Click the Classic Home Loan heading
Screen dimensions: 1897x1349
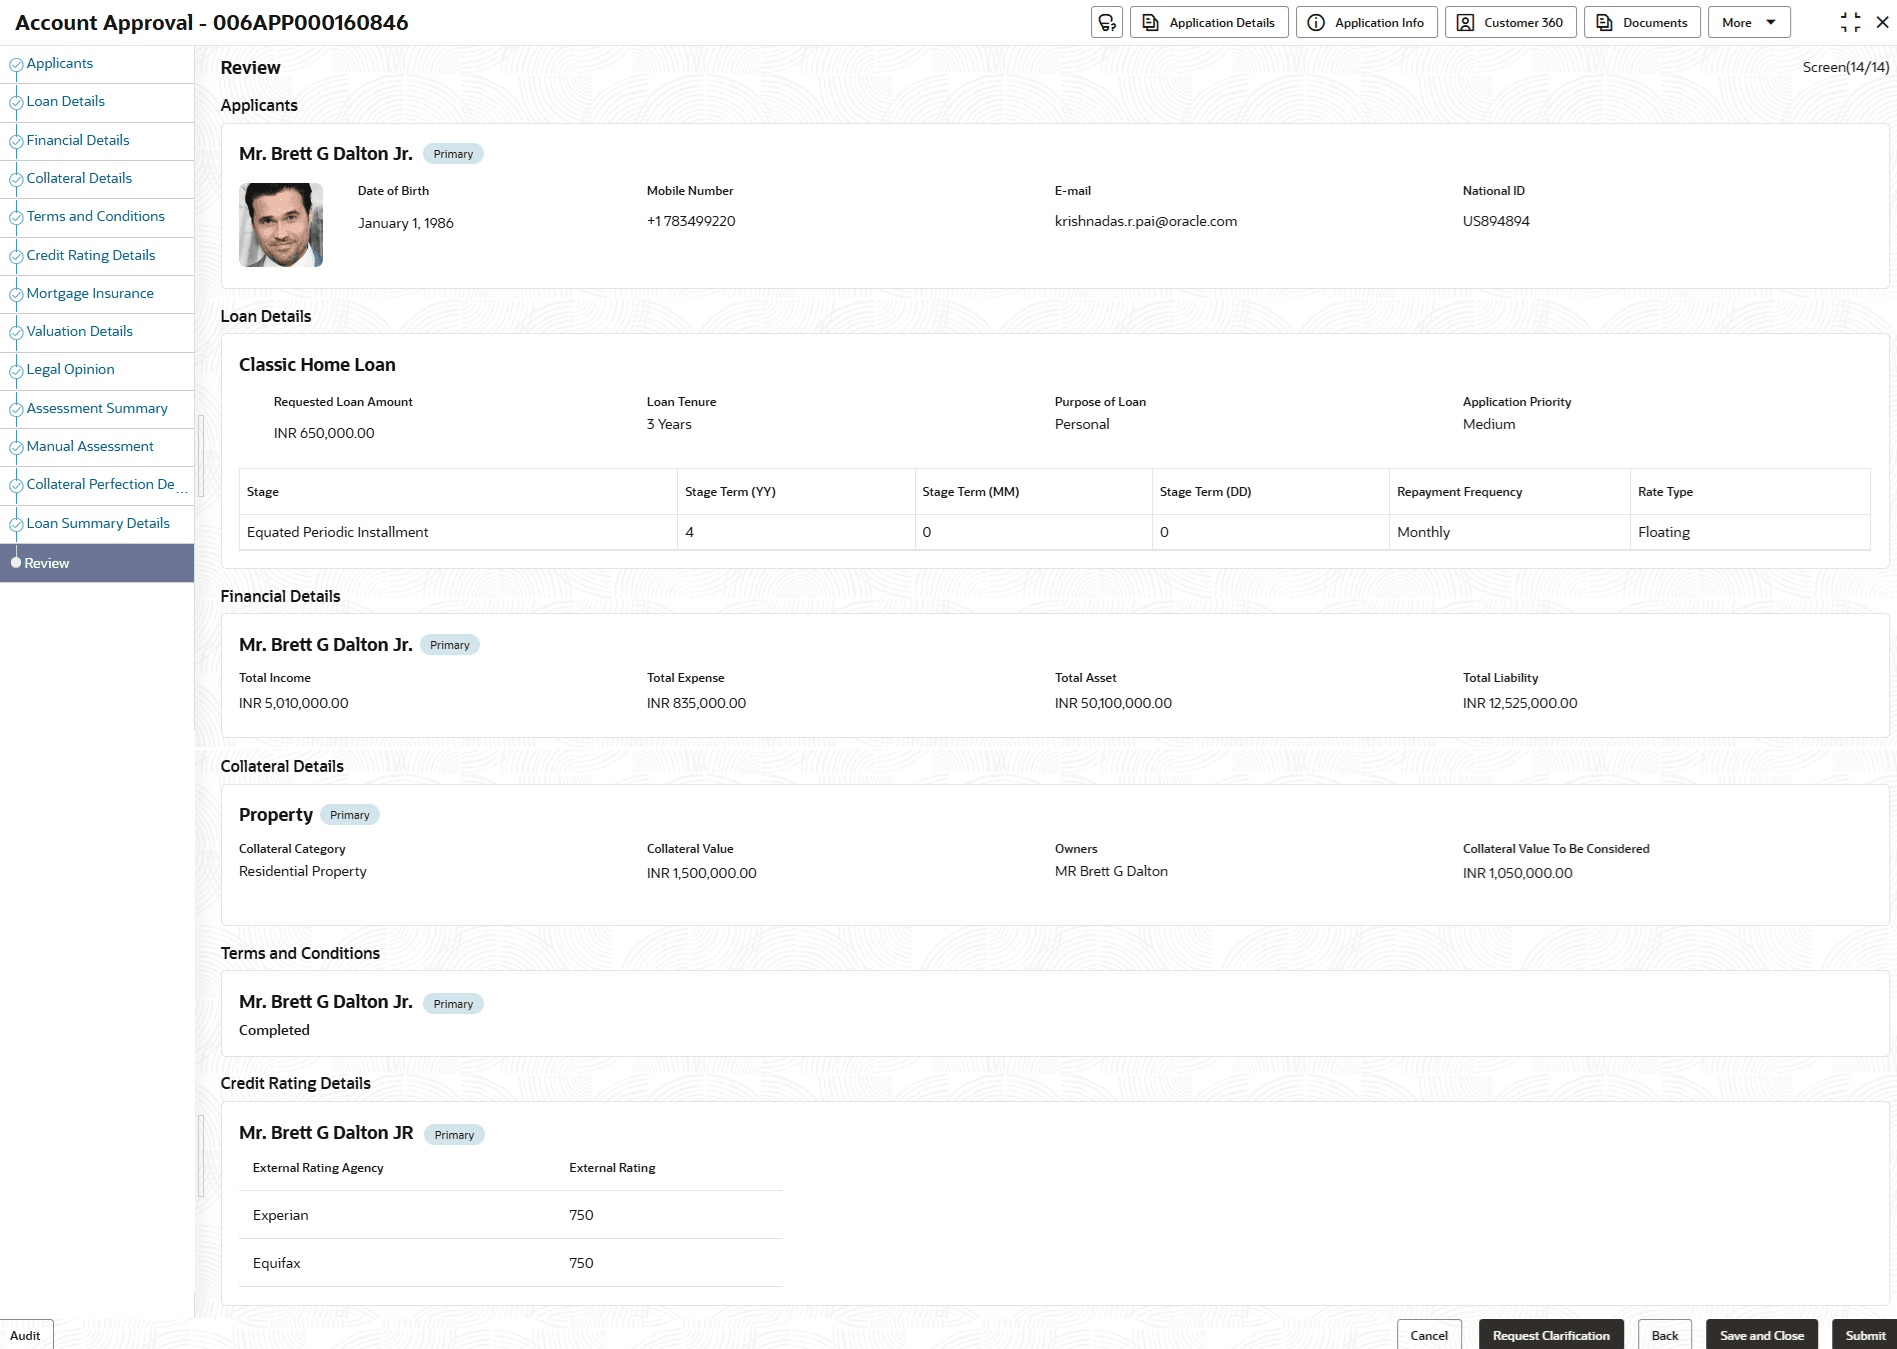[317, 365]
